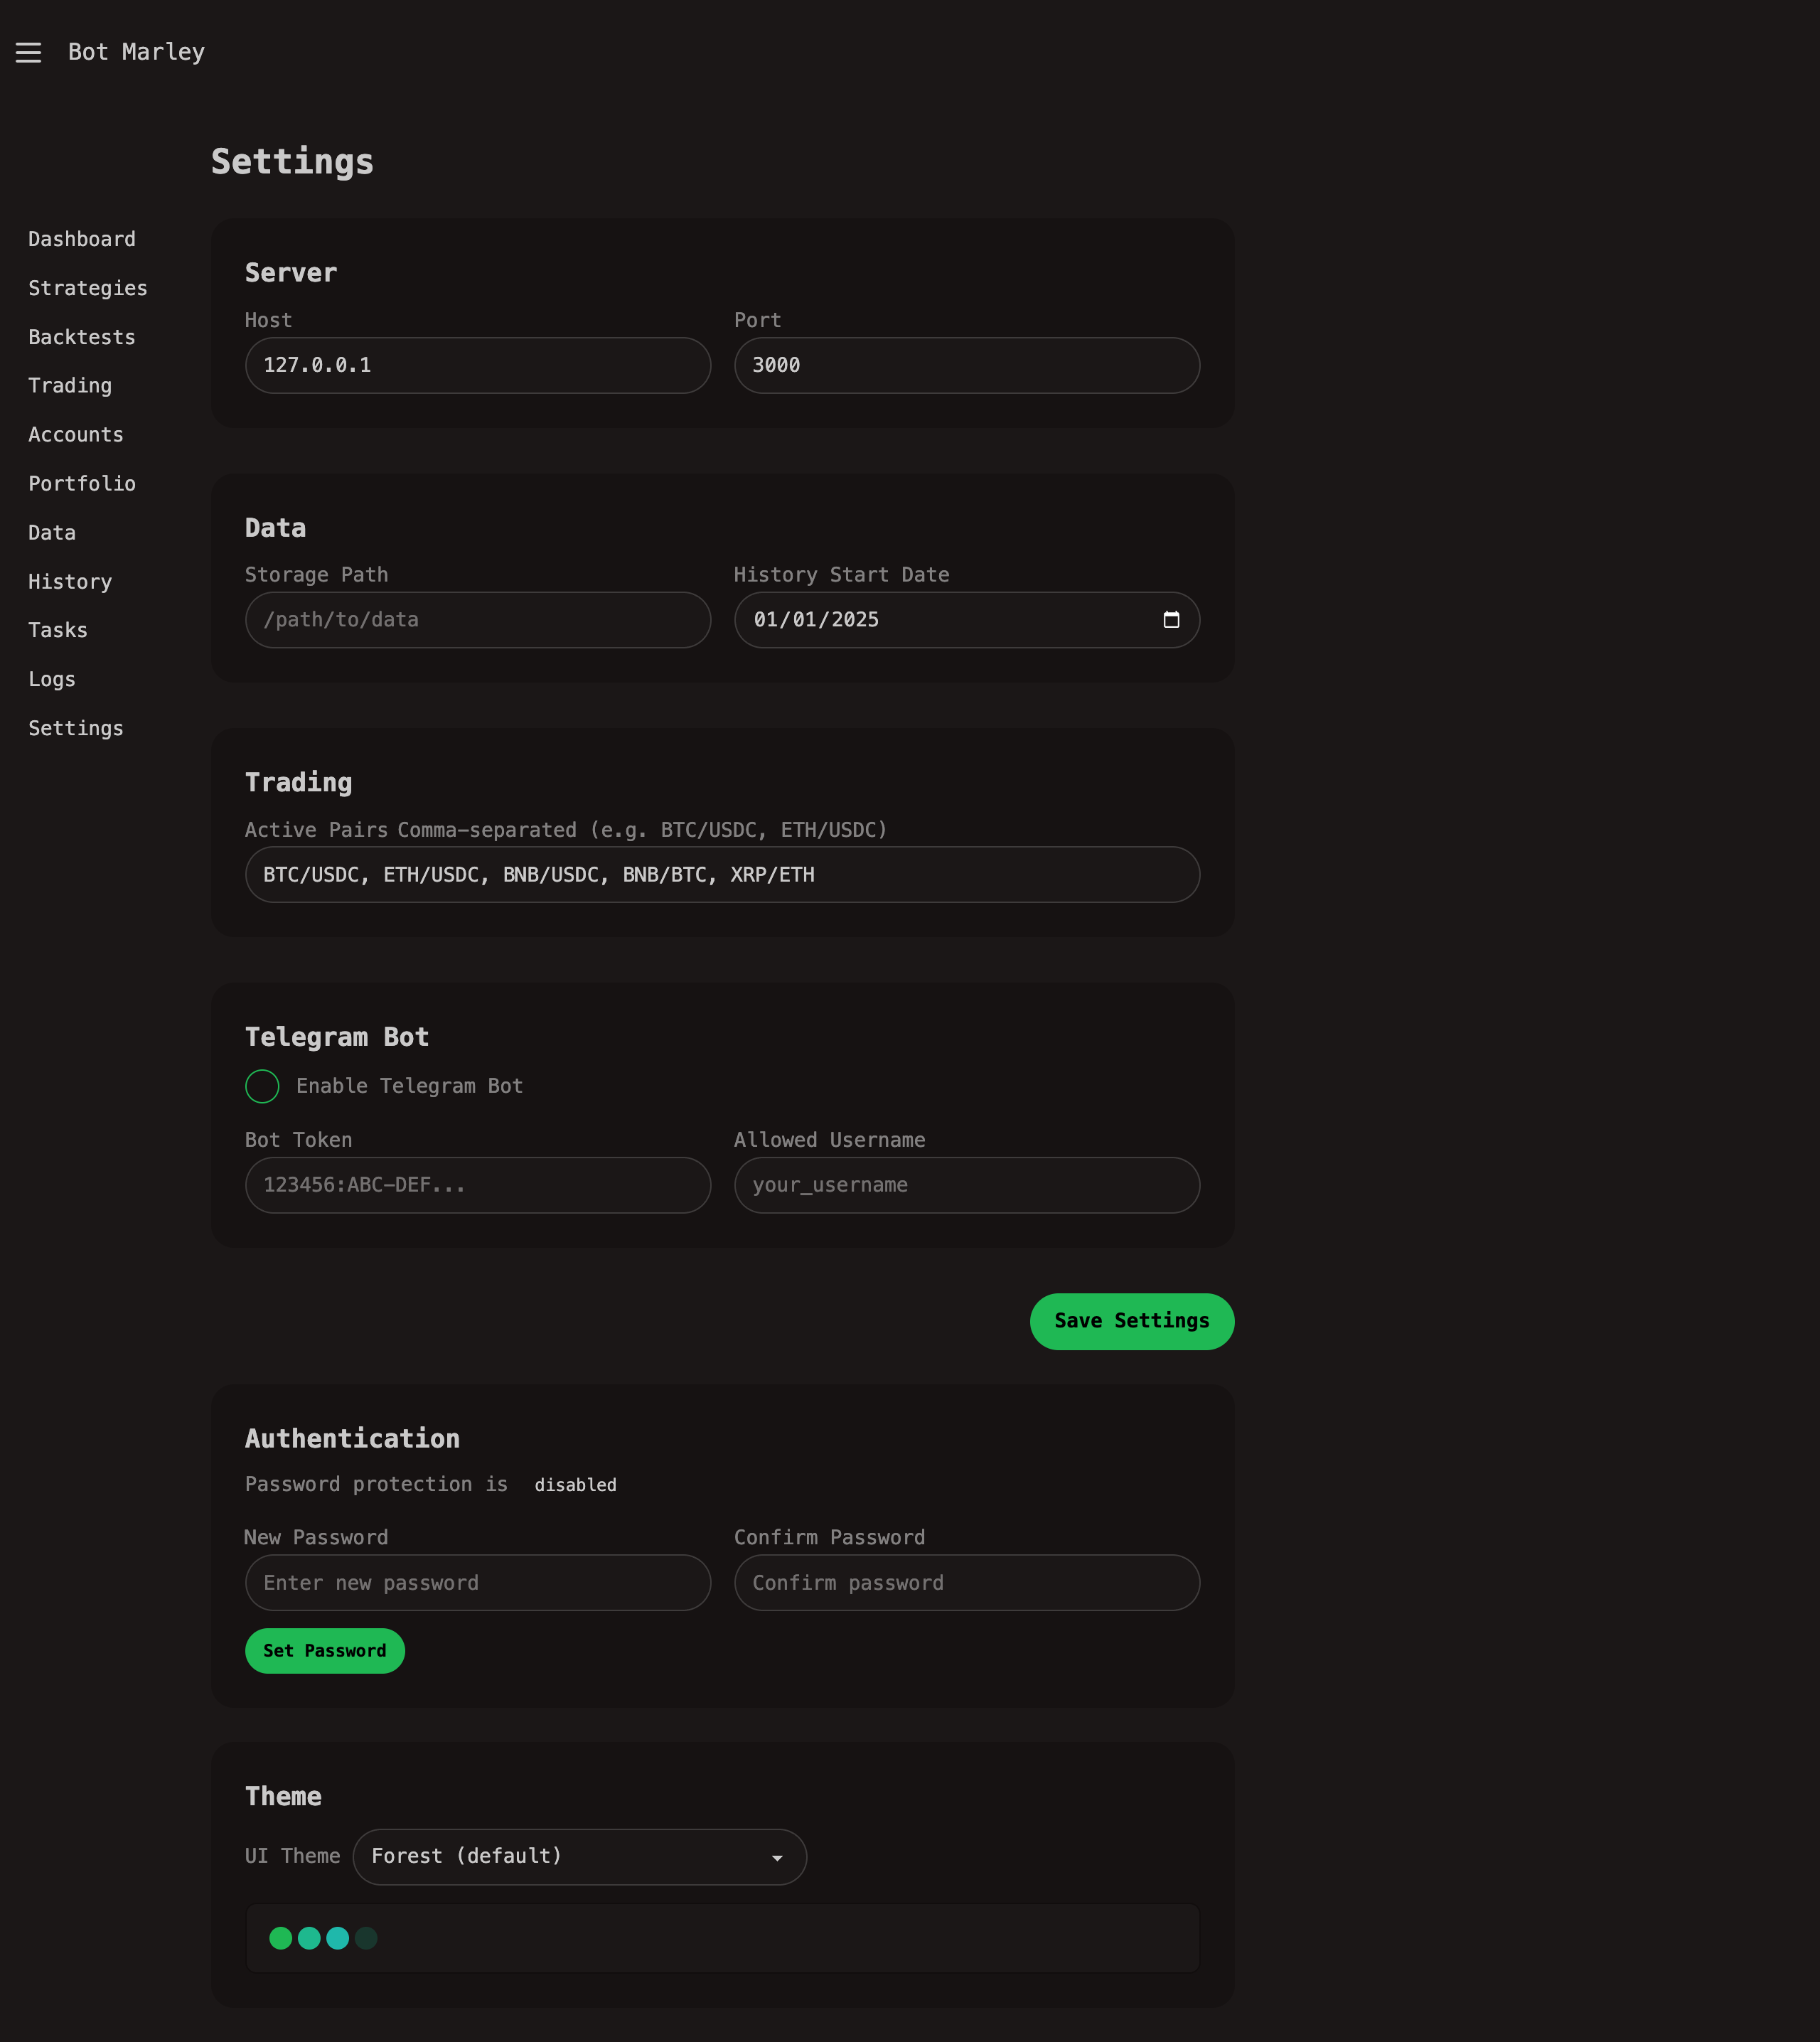Screen dimensions: 1820x2042
Task: Open the hamburger navigation menu
Action: (x=28, y=52)
